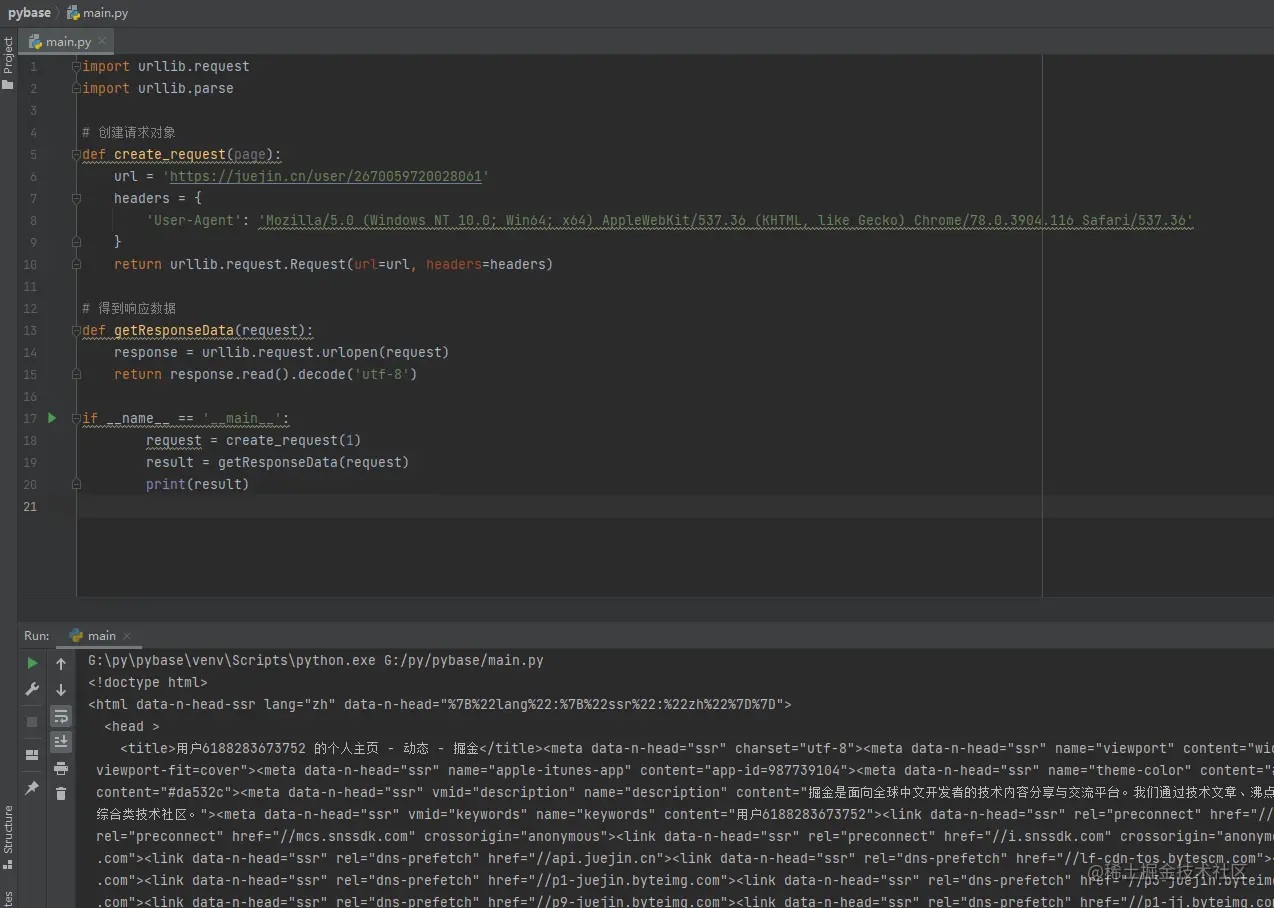Click fold end marker at line 15

click(x=76, y=374)
